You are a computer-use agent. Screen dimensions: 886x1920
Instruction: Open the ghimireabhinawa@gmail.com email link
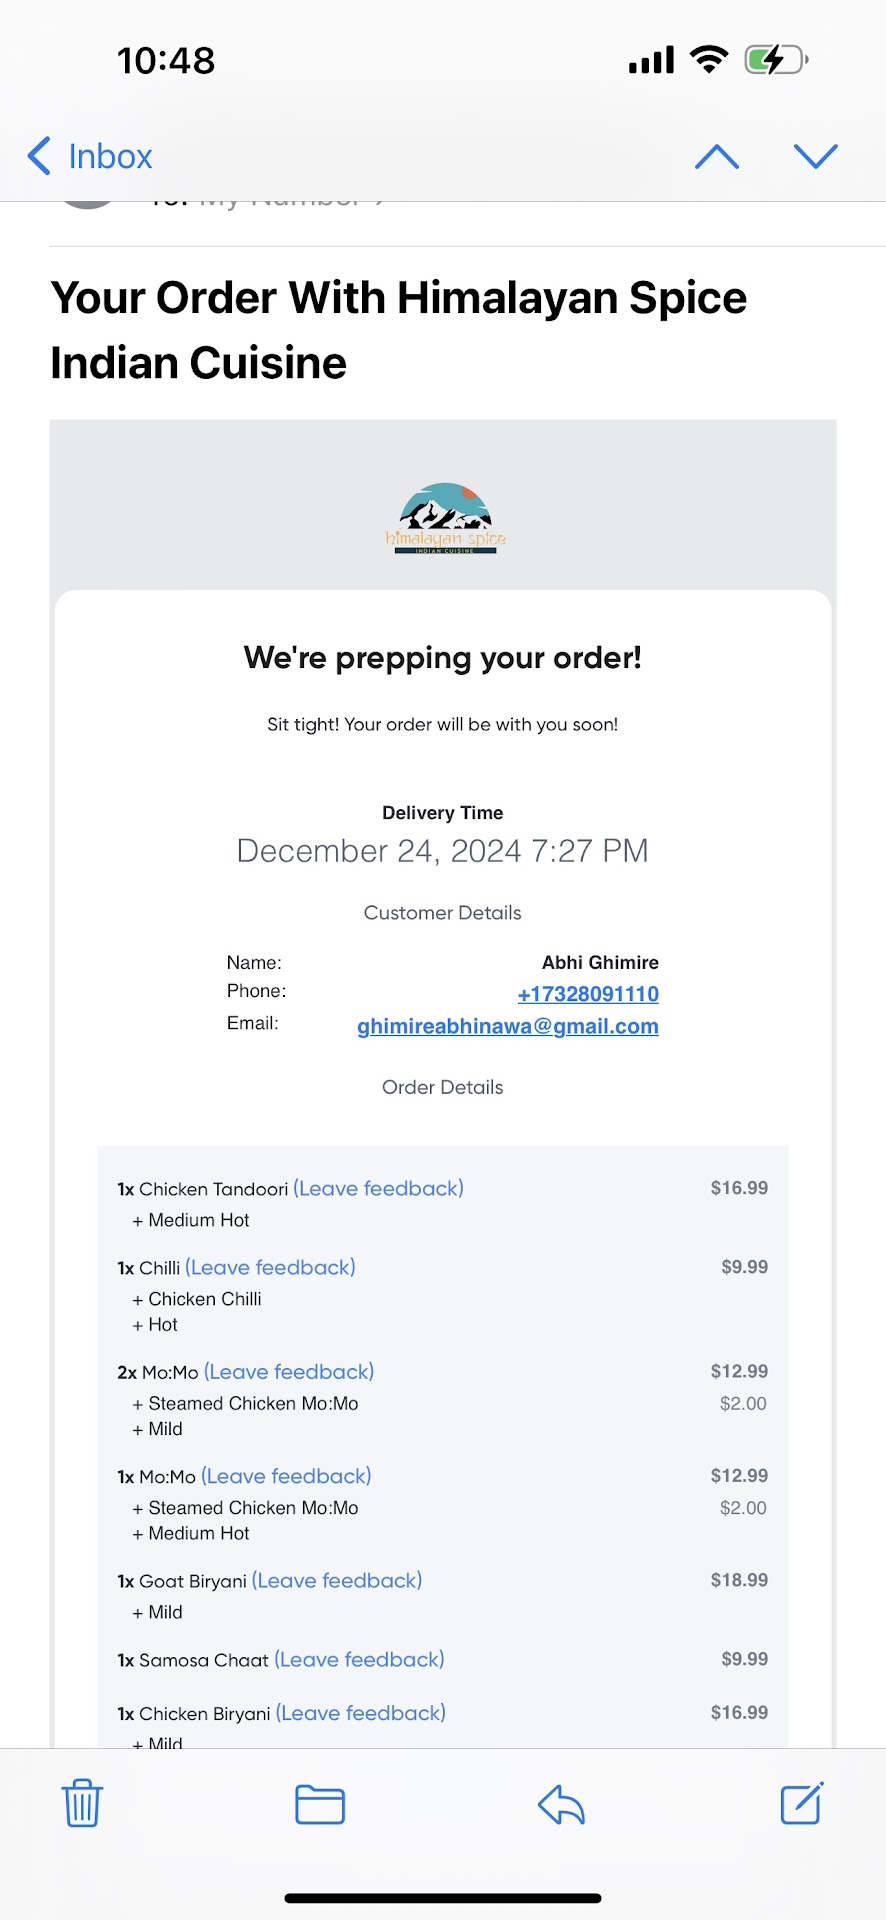508,1026
